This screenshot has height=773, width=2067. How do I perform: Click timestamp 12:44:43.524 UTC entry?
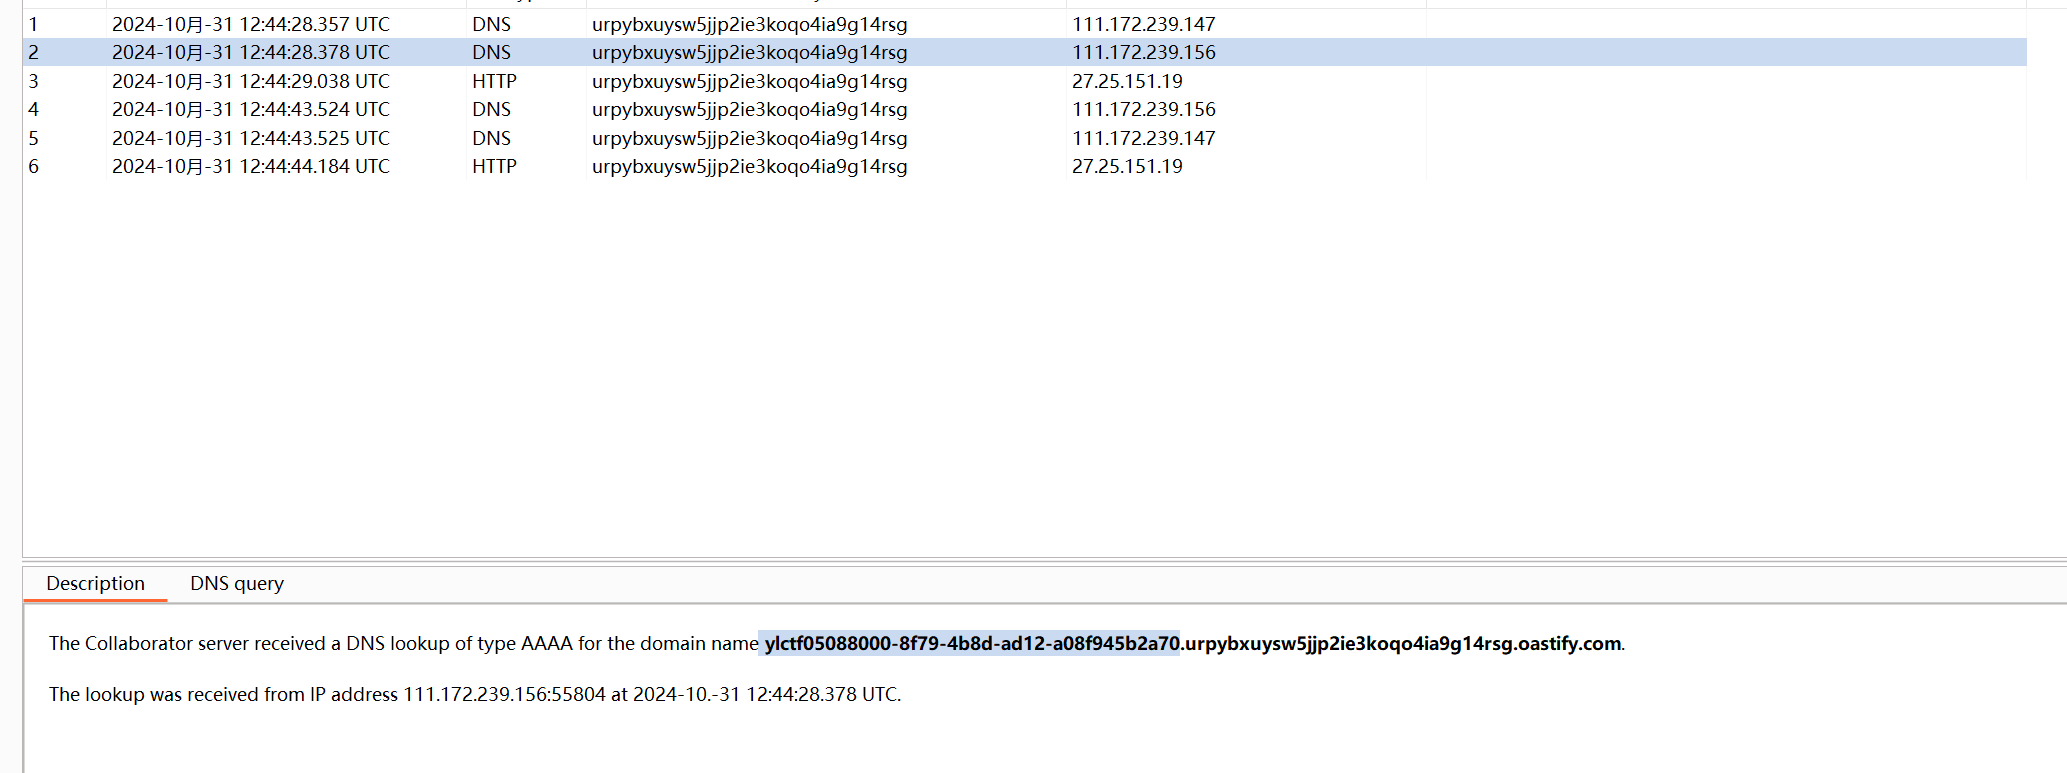250,109
